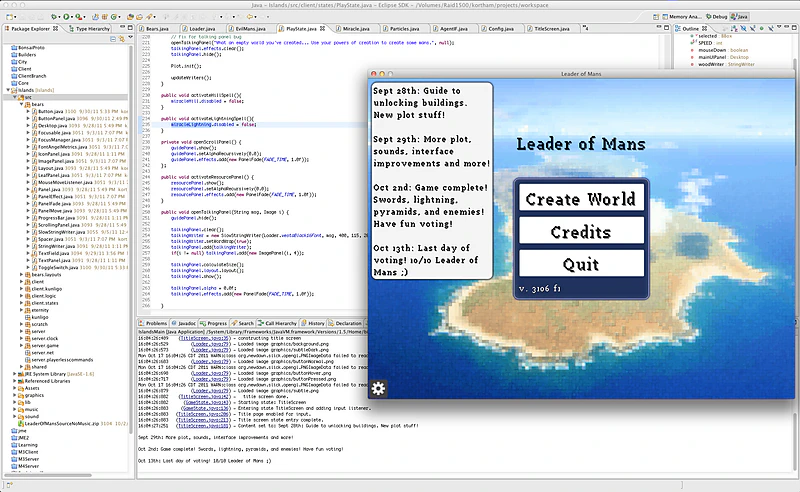Expand the graphics folder
The image size is (800, 492).
14,395
